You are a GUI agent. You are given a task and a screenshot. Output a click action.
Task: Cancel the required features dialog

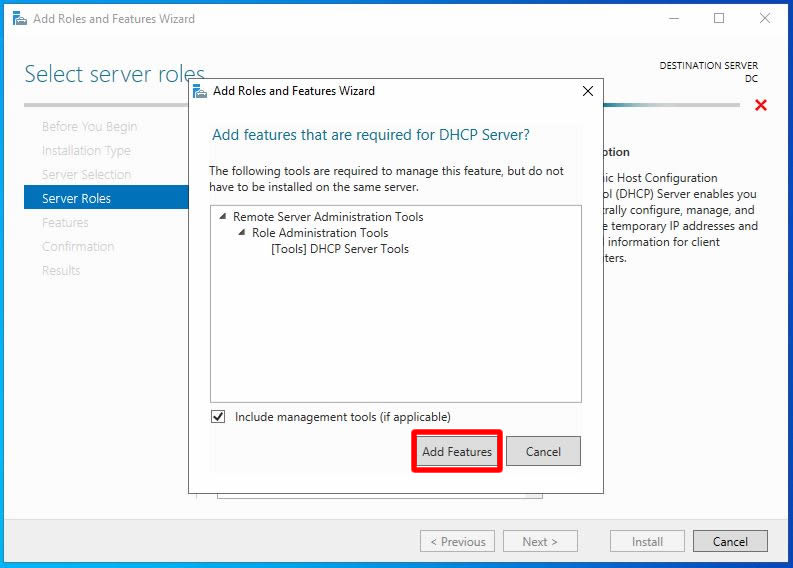(x=543, y=451)
